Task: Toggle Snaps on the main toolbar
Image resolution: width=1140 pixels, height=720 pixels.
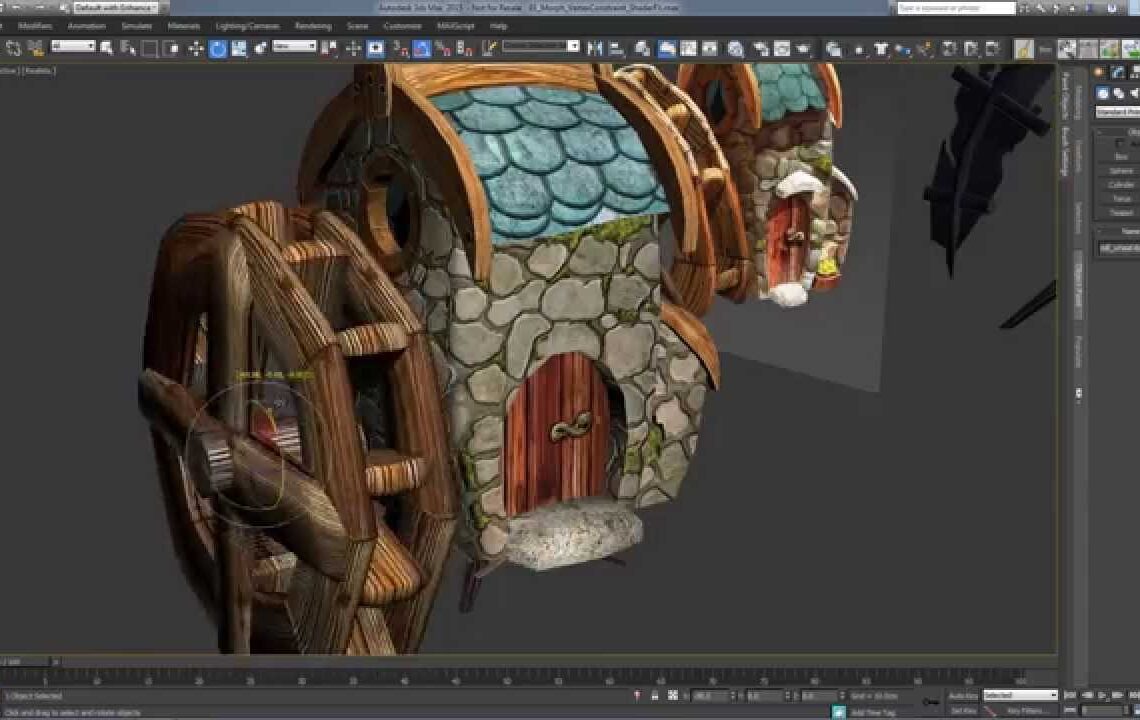Action: point(375,45)
